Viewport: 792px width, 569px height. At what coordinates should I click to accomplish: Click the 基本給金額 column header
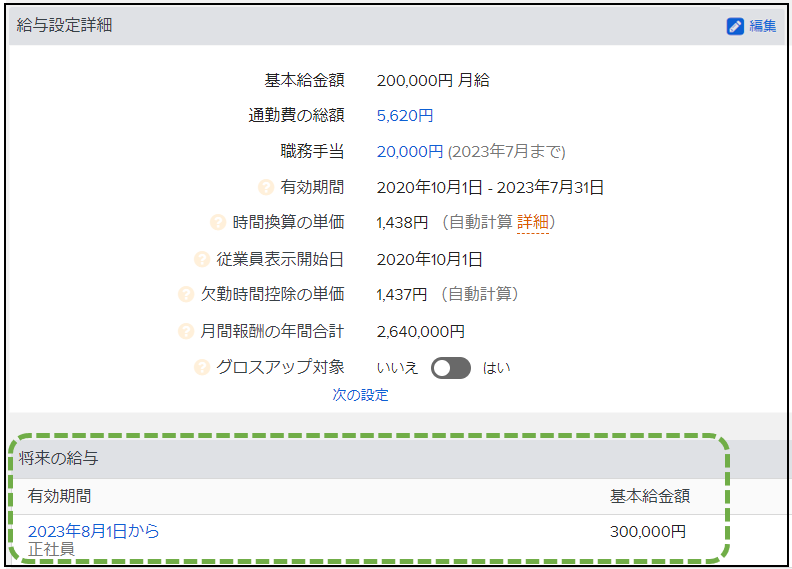[649, 496]
